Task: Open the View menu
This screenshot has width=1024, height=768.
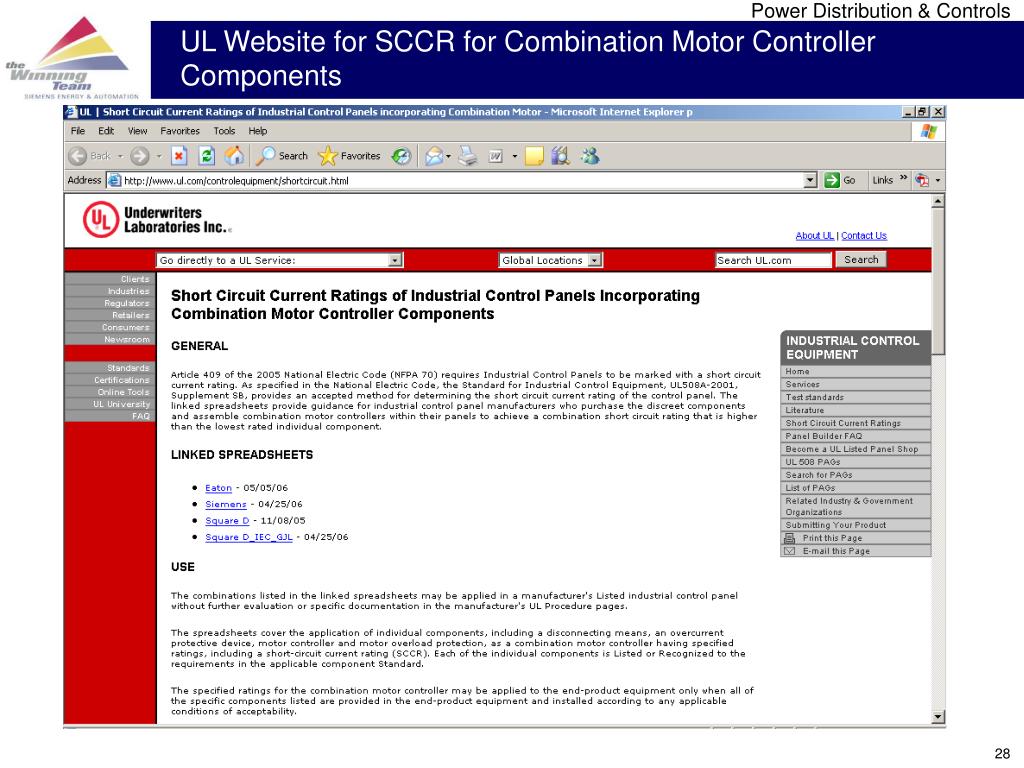Action: [x=138, y=131]
